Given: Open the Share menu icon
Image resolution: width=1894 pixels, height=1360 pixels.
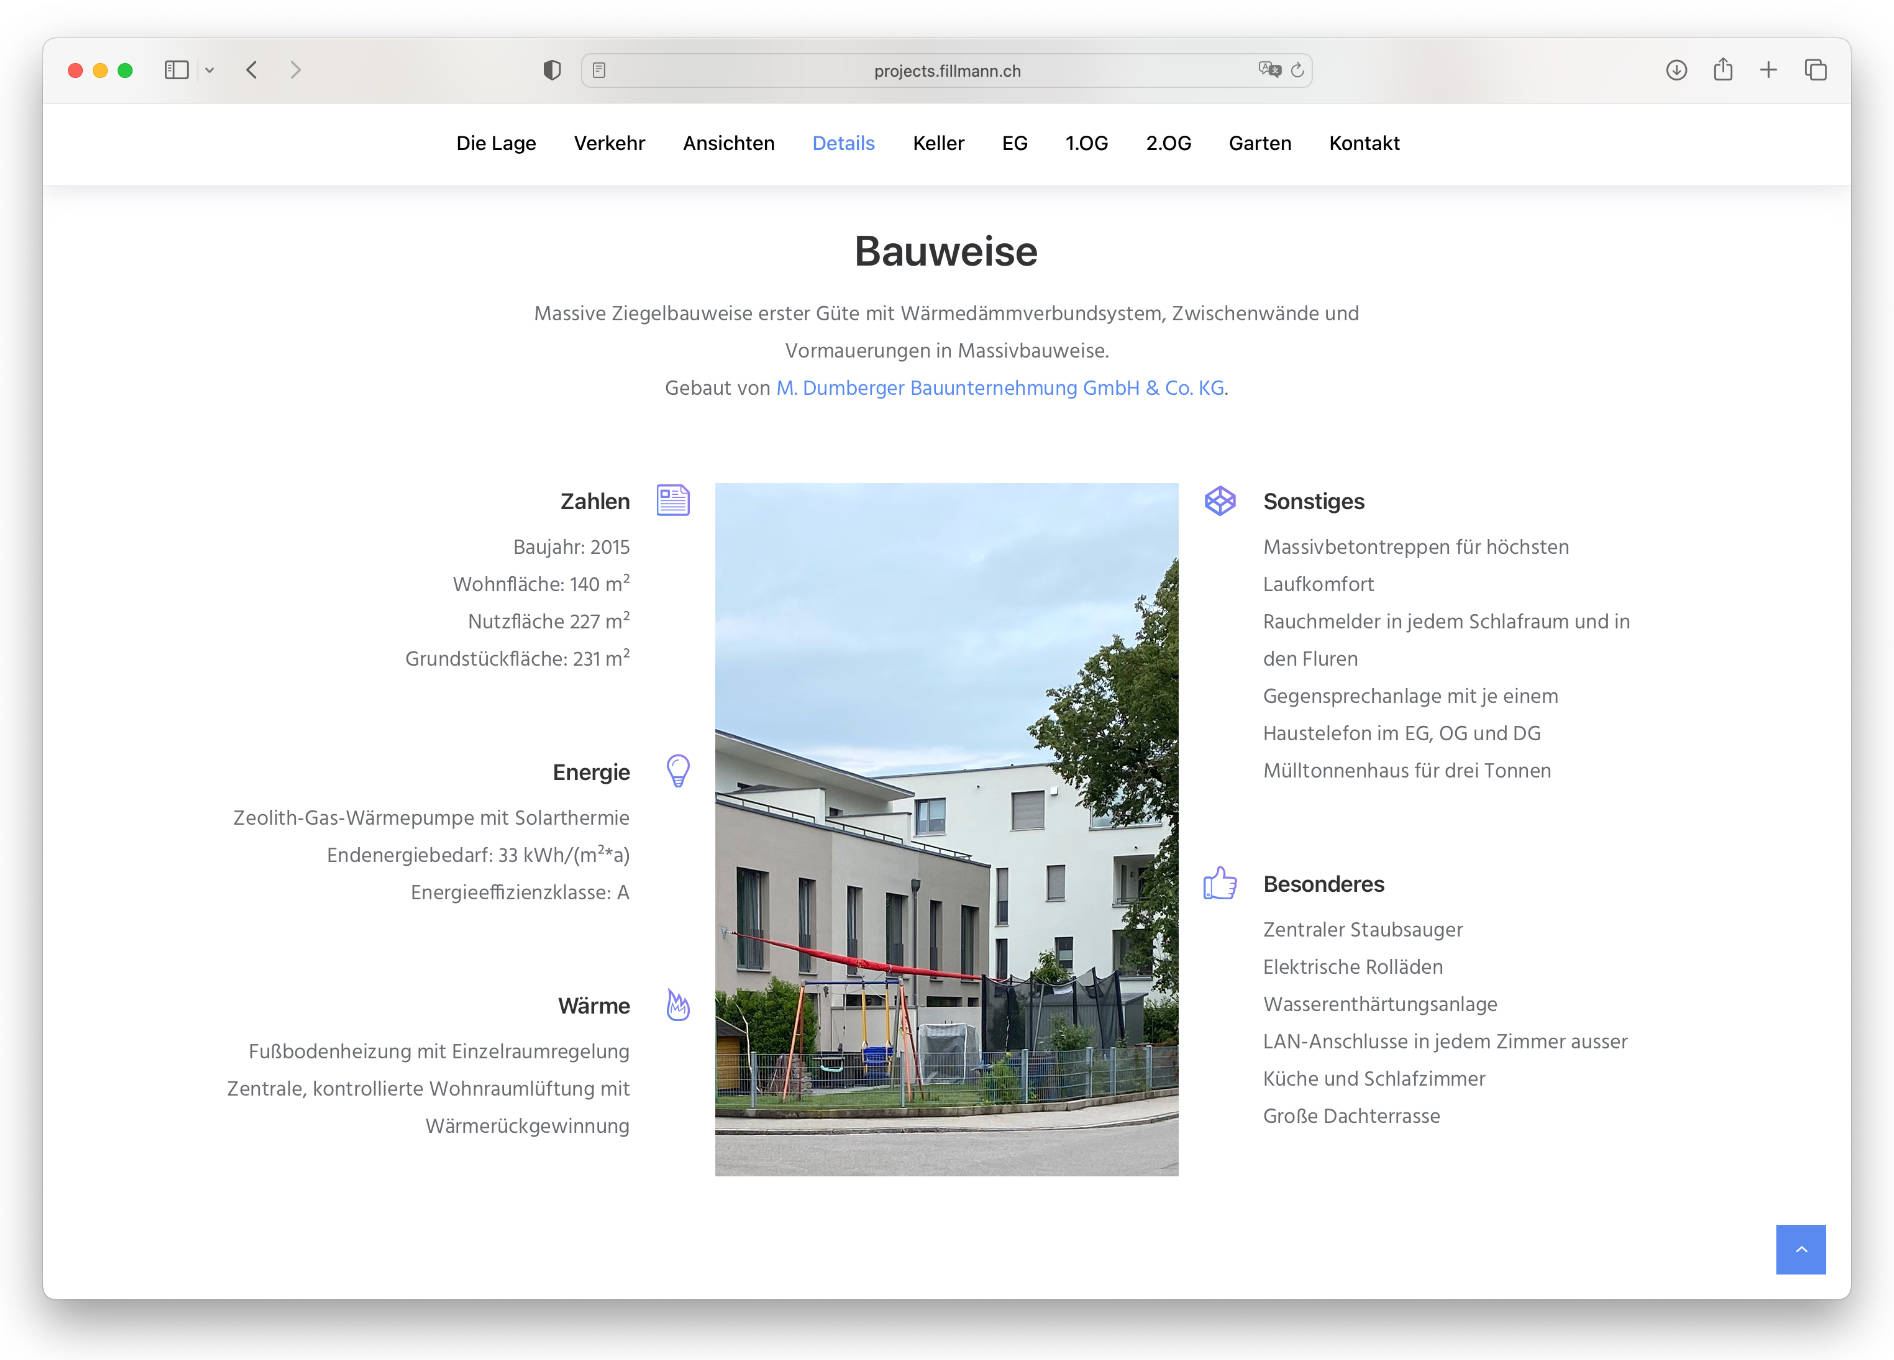Looking at the screenshot, I should [1722, 70].
